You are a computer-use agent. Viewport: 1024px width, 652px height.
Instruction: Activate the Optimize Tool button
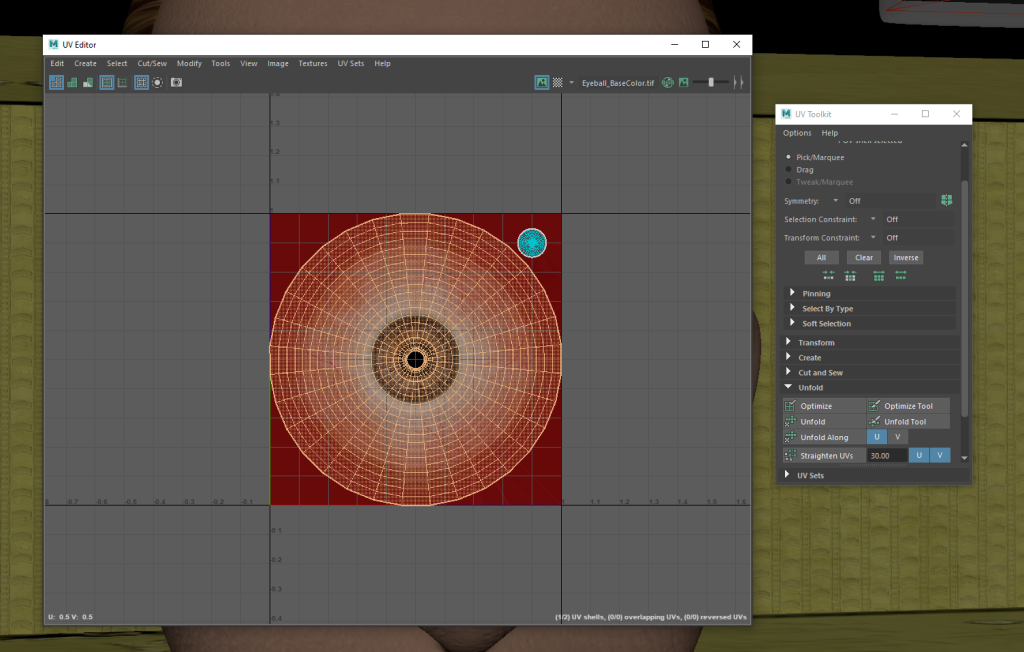[x=908, y=406]
